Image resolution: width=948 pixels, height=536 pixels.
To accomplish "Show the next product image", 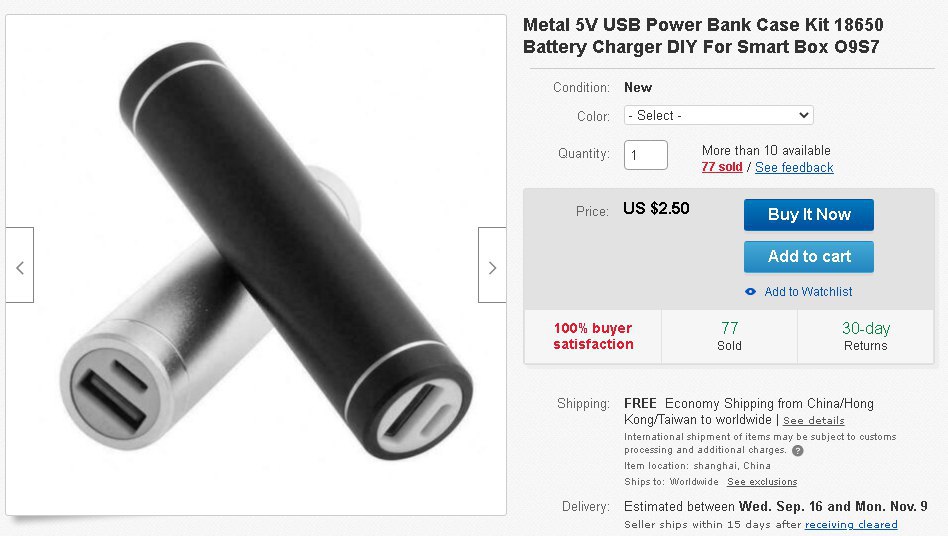I will 492,265.
